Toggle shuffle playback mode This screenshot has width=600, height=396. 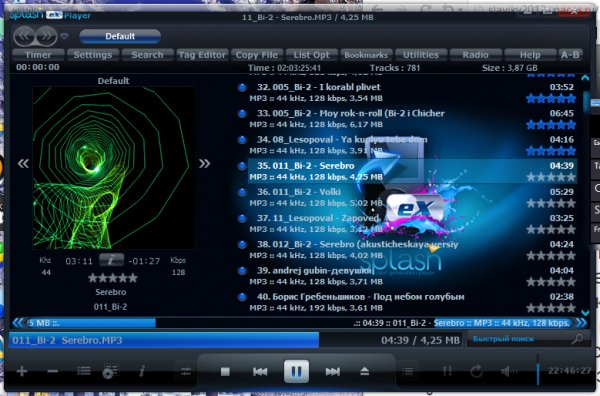click(x=447, y=371)
